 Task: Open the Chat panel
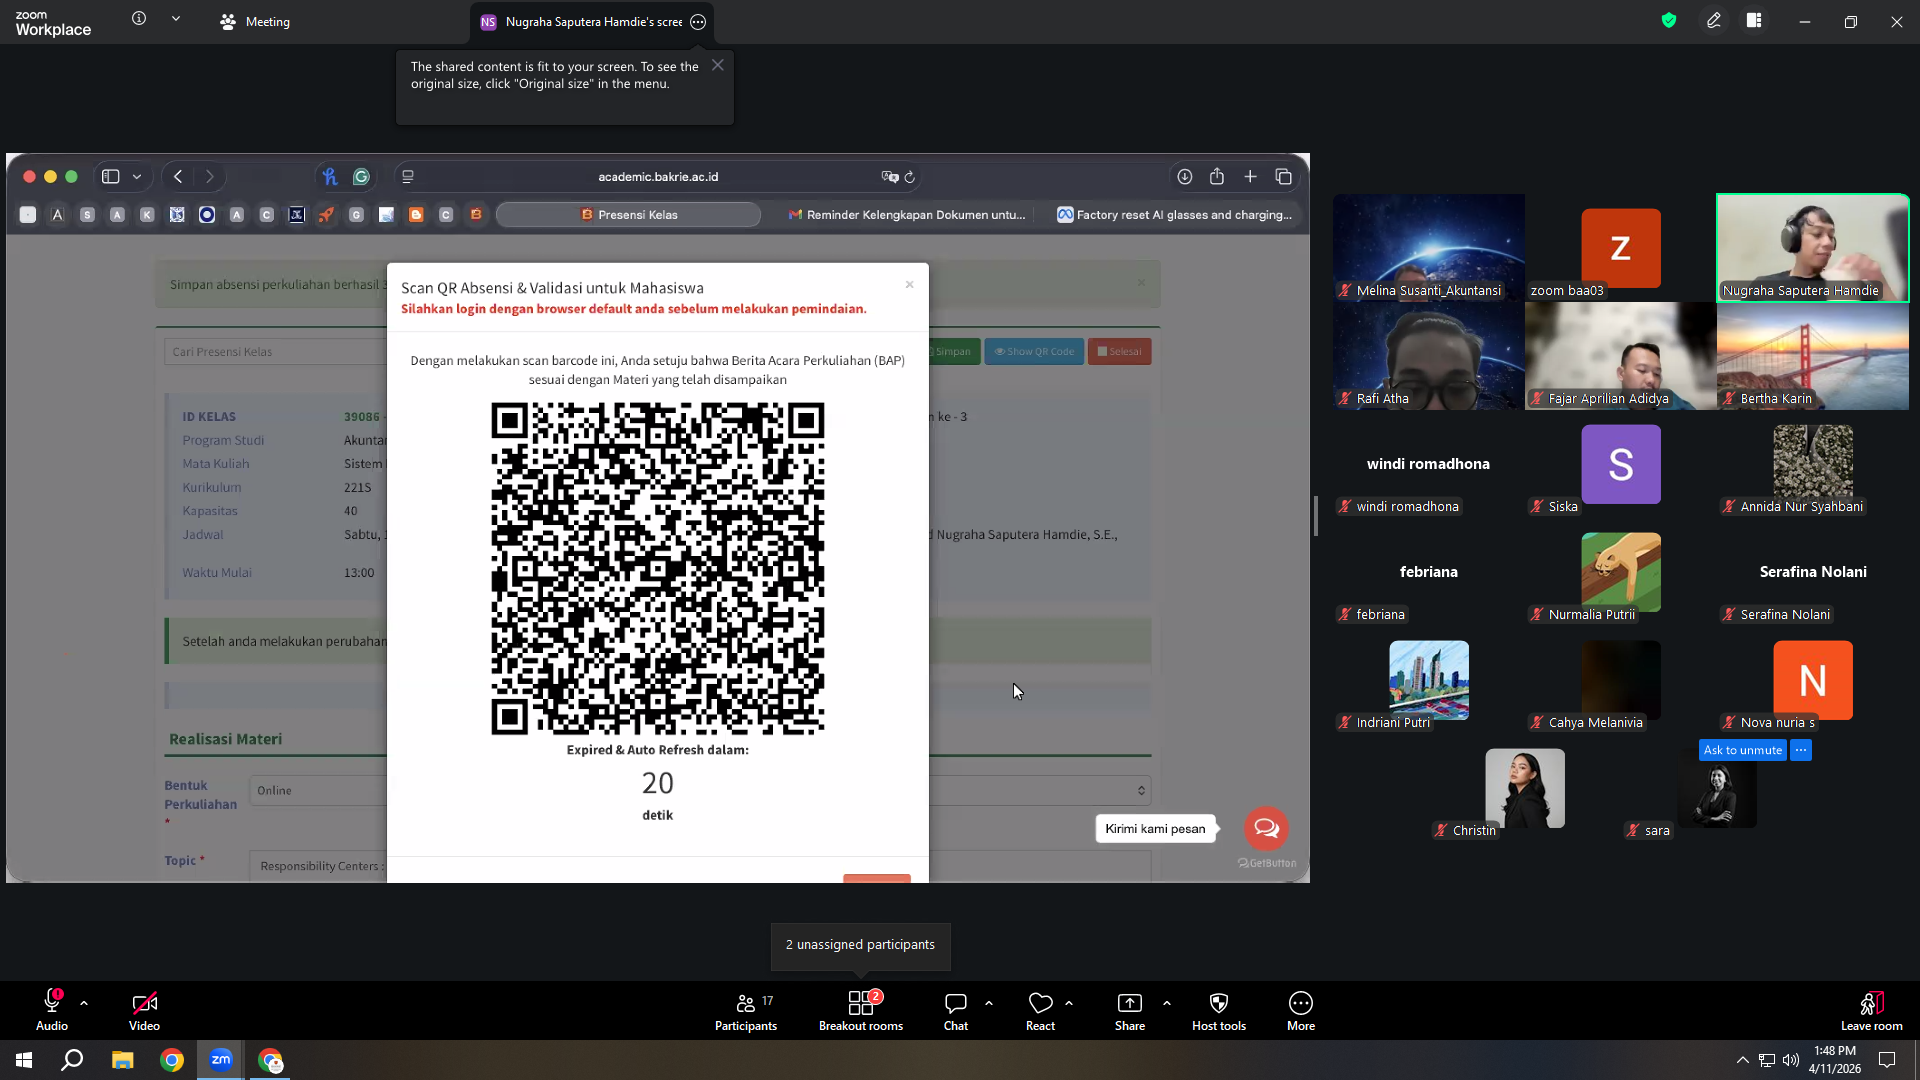pyautogui.click(x=956, y=1010)
